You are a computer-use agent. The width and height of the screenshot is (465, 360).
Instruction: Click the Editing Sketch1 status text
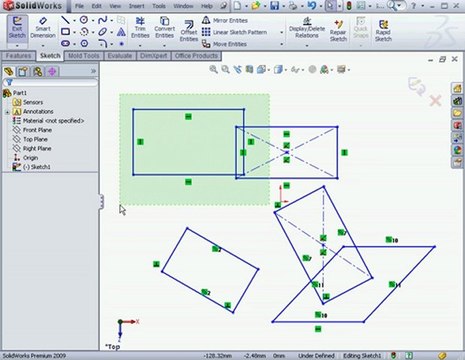click(x=362, y=356)
